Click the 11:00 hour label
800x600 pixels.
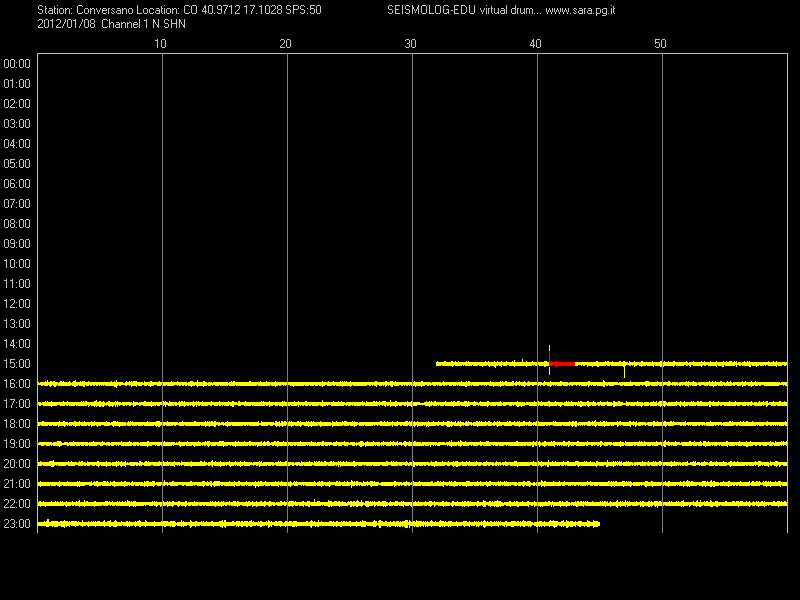[x=17, y=284]
